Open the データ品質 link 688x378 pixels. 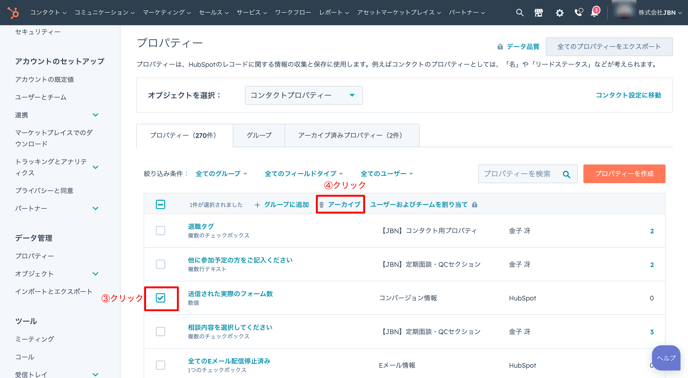(523, 47)
